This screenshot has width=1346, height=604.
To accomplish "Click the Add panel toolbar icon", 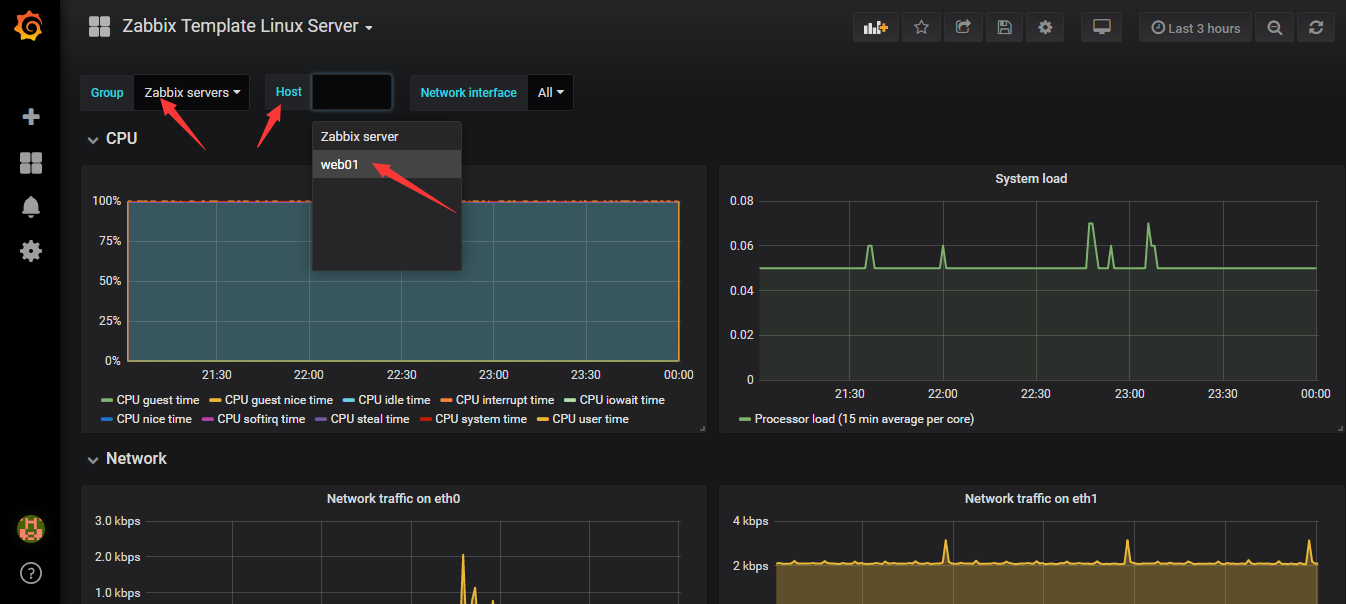I will [876, 28].
